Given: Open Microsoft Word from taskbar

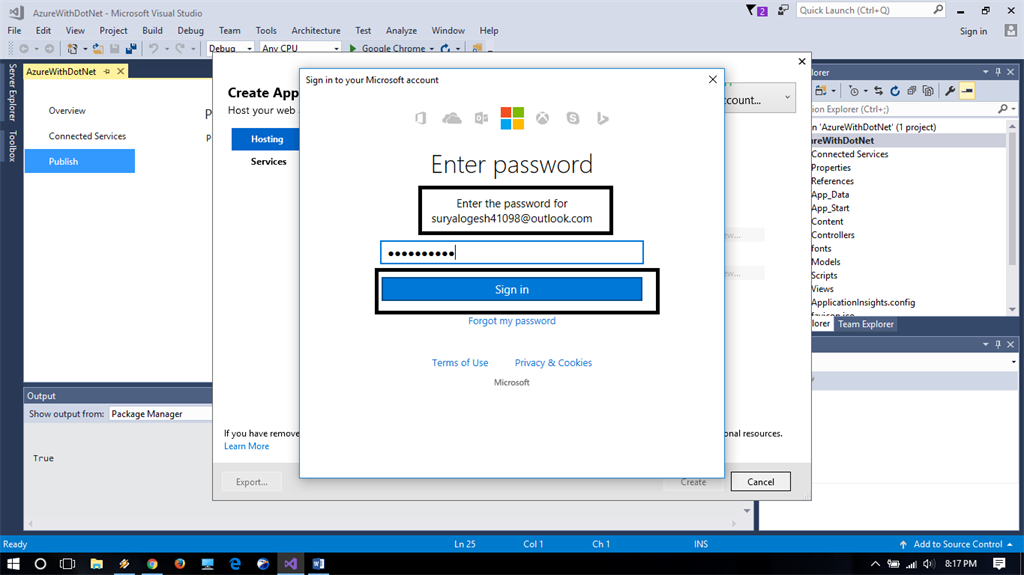Looking at the screenshot, I should [x=318, y=563].
